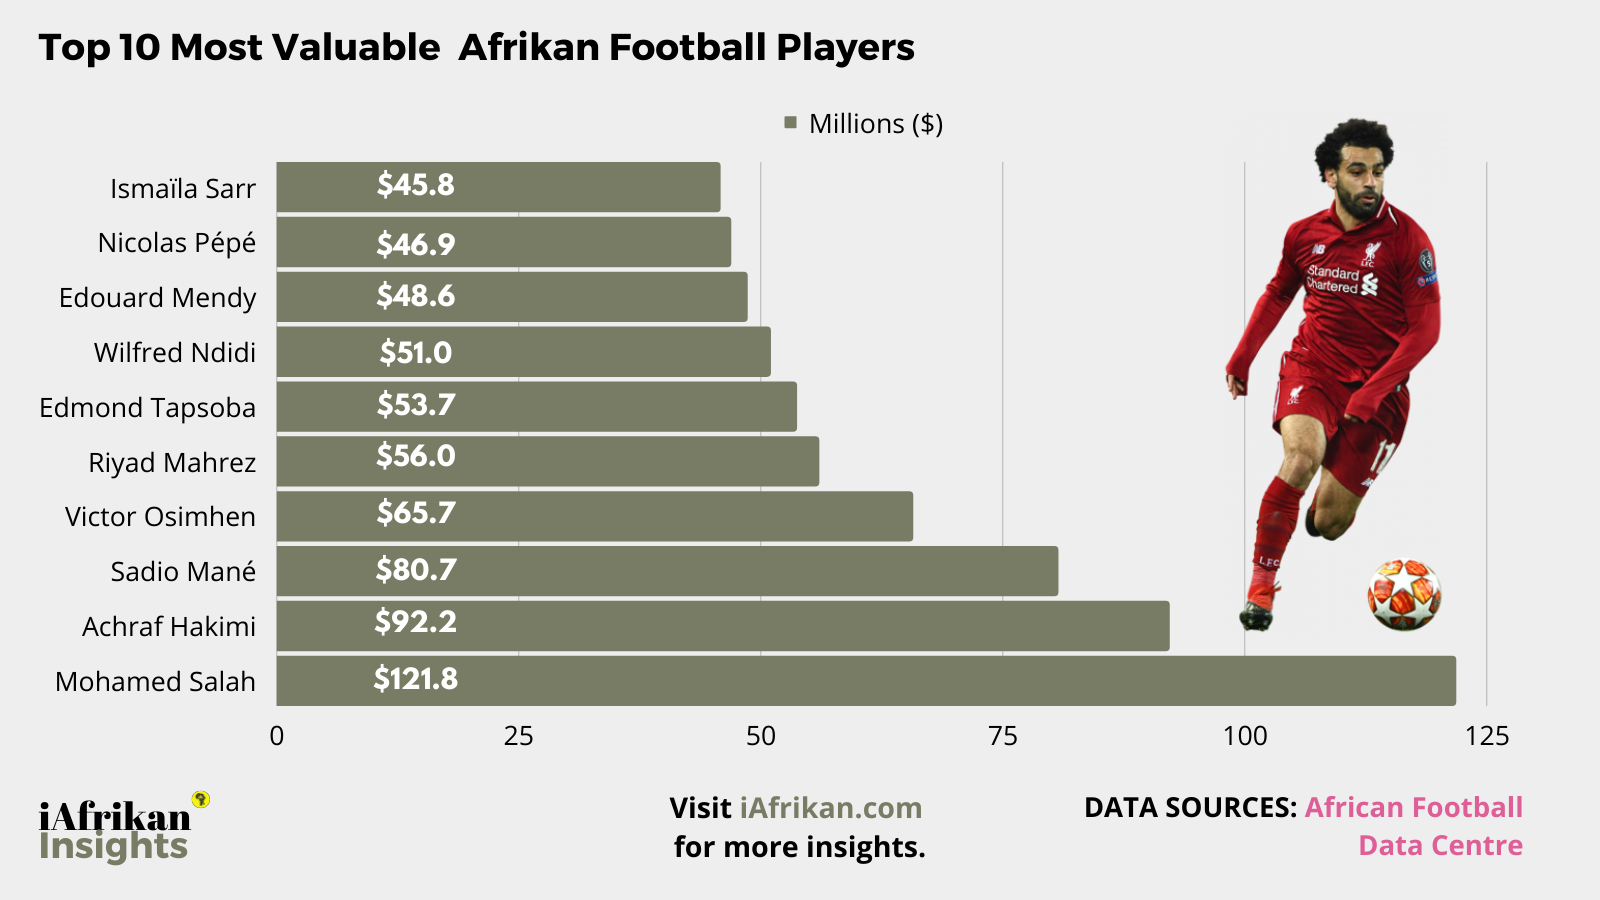Click the iAfrikan Insights logo

pyautogui.click(x=114, y=830)
